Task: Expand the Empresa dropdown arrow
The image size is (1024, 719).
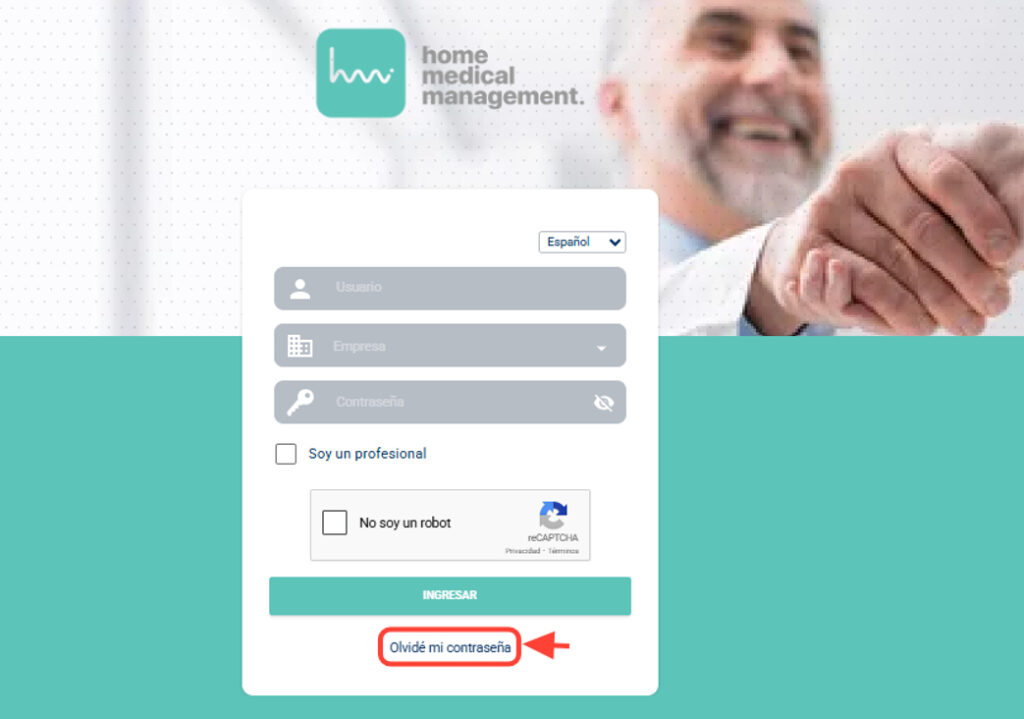Action: click(x=601, y=348)
